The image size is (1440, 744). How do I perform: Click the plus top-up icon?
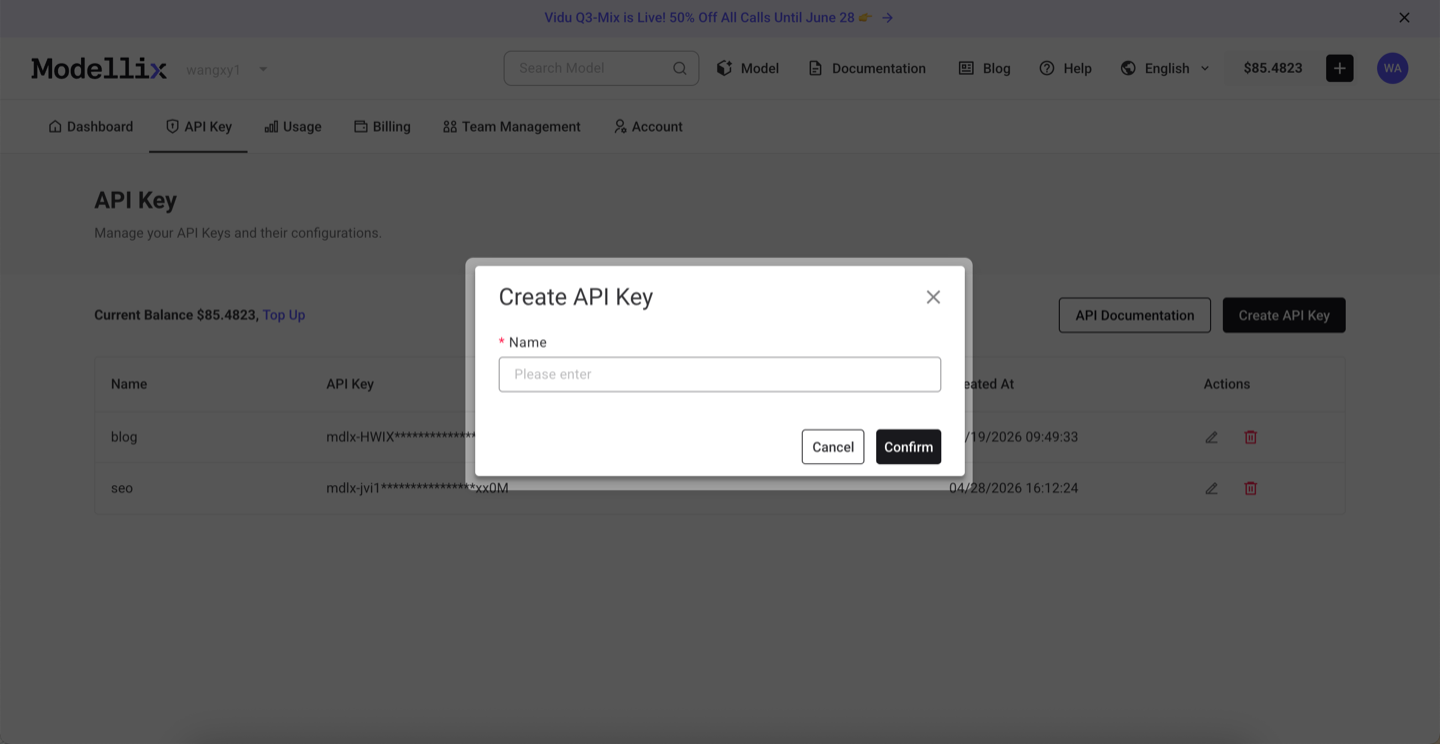[1340, 68]
